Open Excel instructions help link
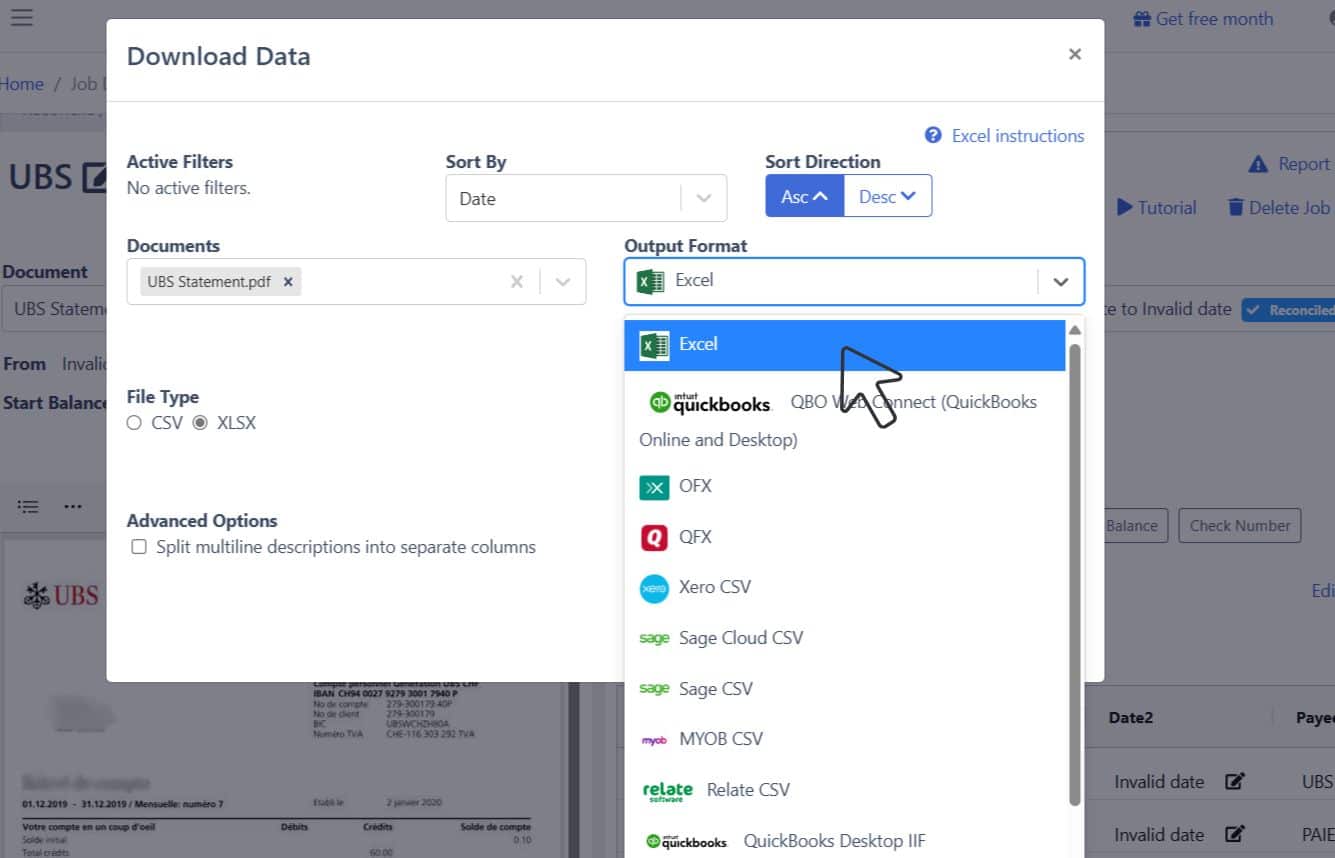 click(x=1005, y=135)
